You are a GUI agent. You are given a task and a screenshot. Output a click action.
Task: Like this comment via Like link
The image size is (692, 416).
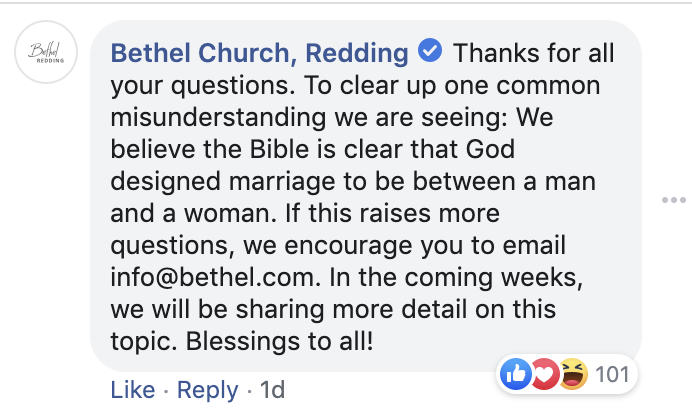click(x=133, y=390)
